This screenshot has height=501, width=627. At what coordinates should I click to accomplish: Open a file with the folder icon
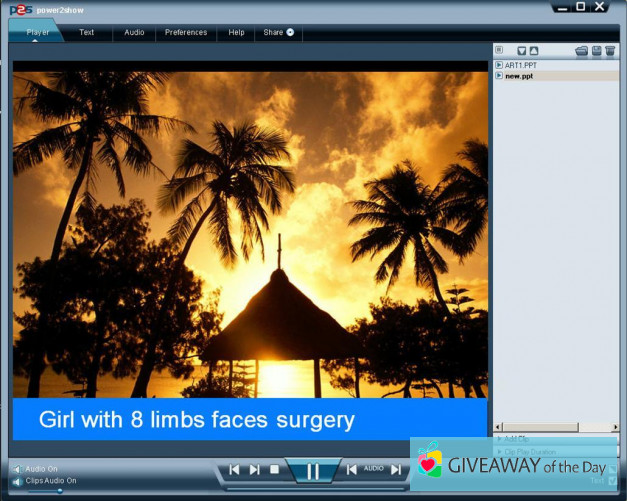point(581,51)
